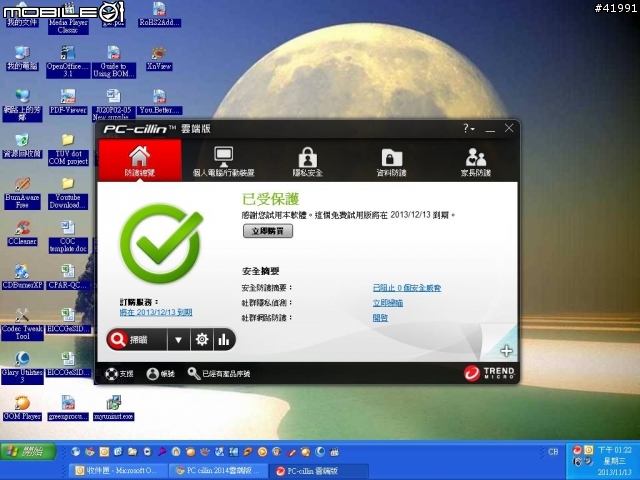Click the Trend Micro logo
The image size is (640, 480).
489,373
